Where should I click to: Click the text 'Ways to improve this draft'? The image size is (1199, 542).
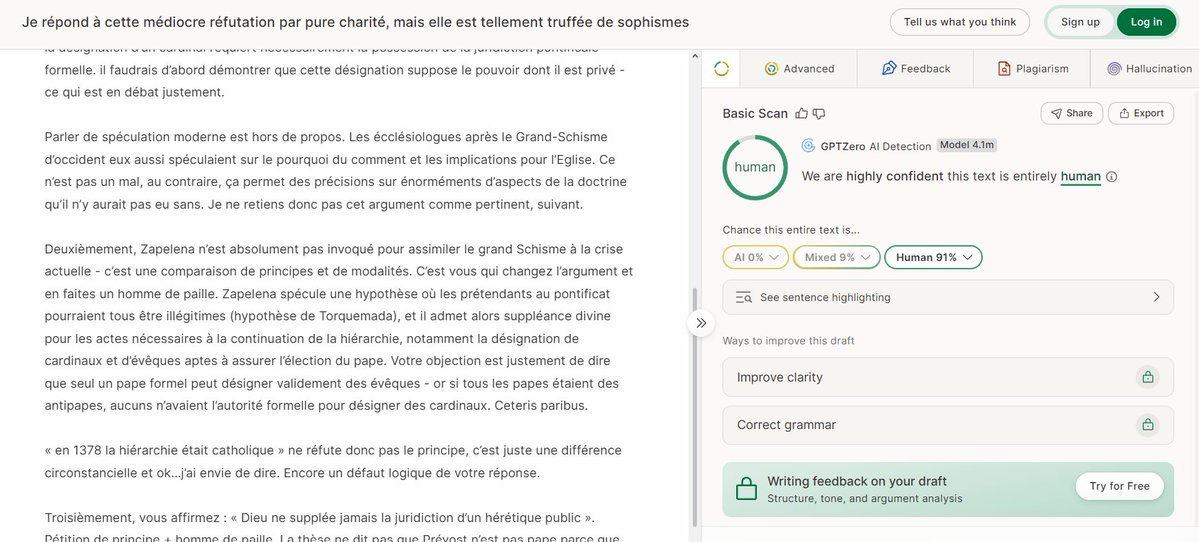point(788,341)
